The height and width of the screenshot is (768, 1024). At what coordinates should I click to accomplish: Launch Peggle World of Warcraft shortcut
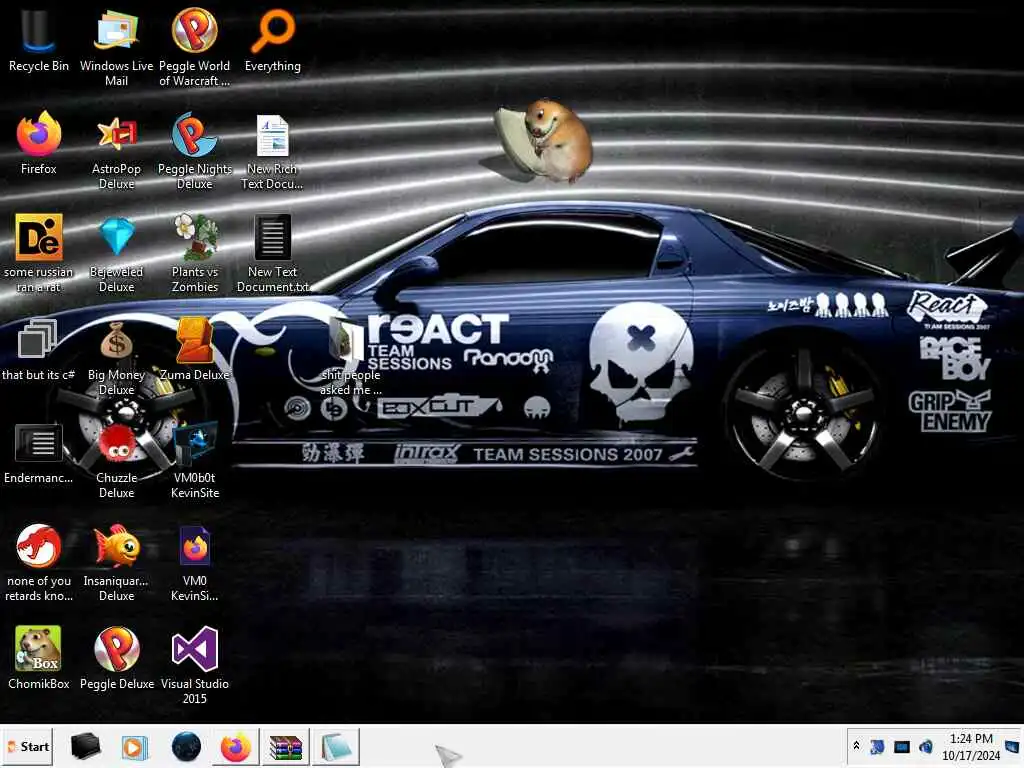pyautogui.click(x=195, y=47)
